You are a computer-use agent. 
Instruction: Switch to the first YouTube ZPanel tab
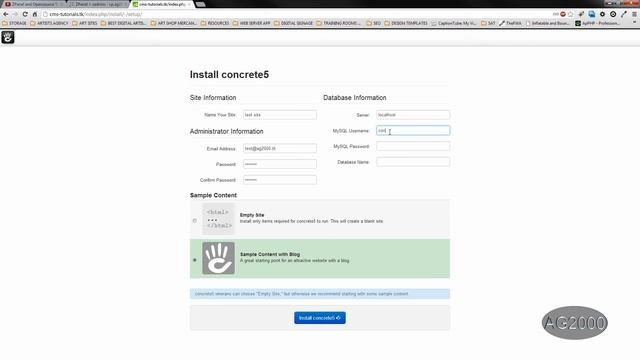coord(34,4)
